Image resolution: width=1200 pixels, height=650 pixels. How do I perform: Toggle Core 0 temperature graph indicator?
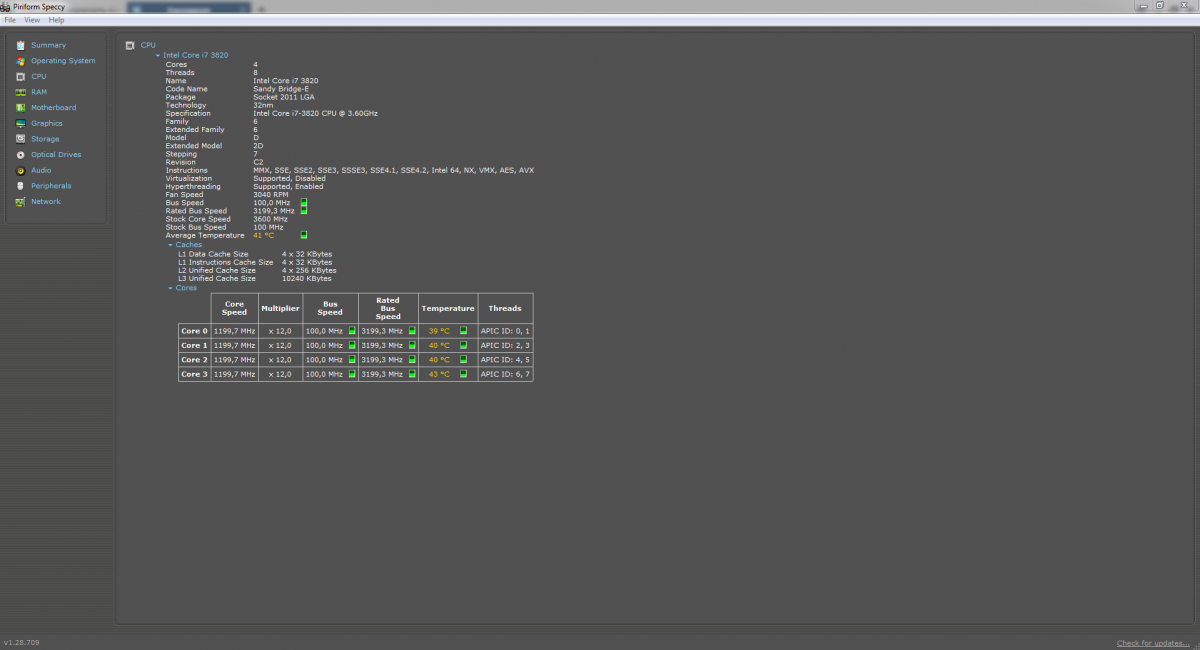[x=463, y=331]
